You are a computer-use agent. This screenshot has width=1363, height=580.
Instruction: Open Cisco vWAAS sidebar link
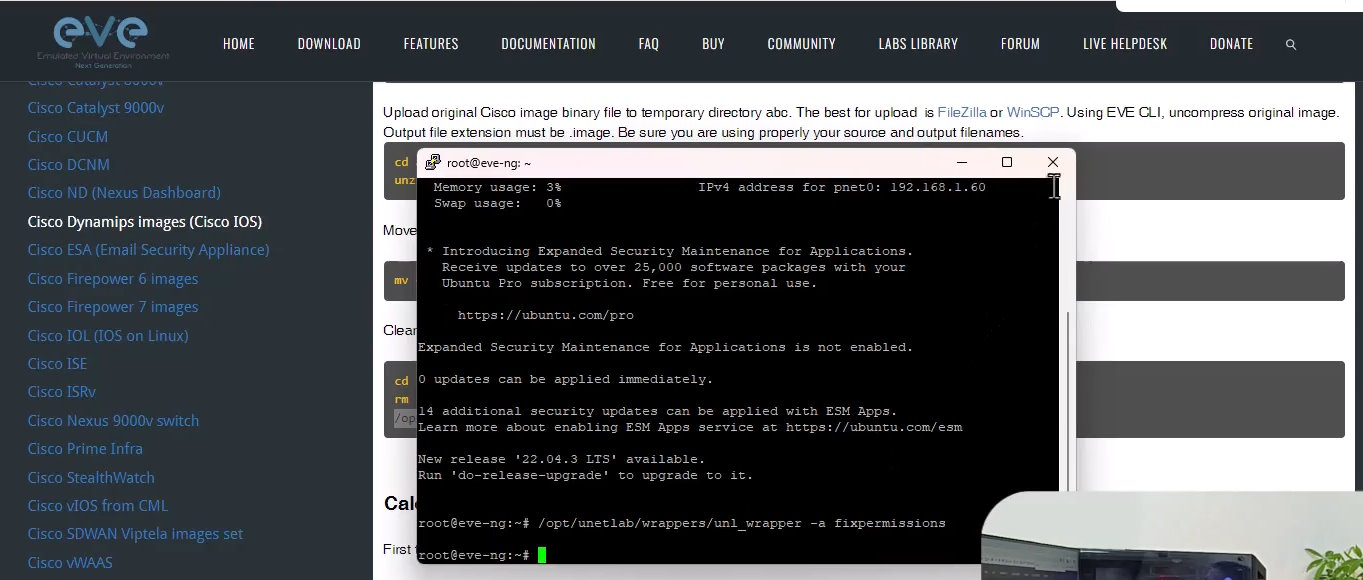[70, 562]
